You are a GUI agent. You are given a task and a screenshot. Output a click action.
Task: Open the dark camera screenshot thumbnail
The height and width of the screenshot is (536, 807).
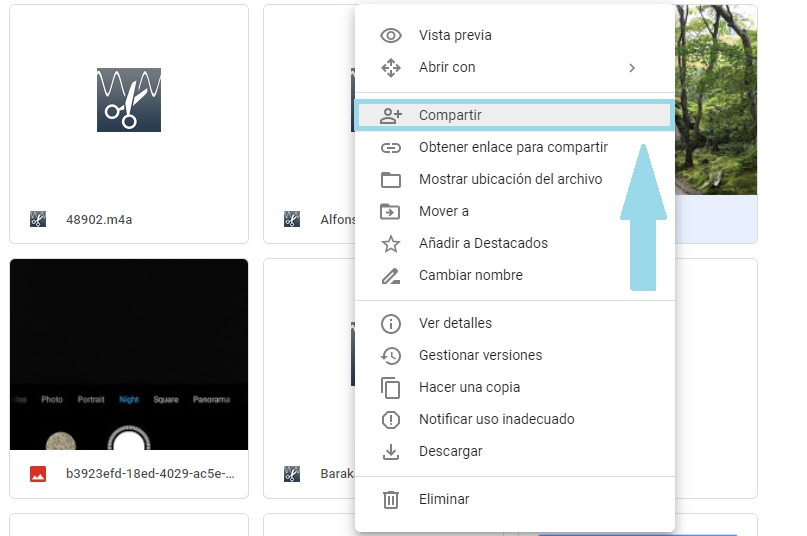click(129, 354)
